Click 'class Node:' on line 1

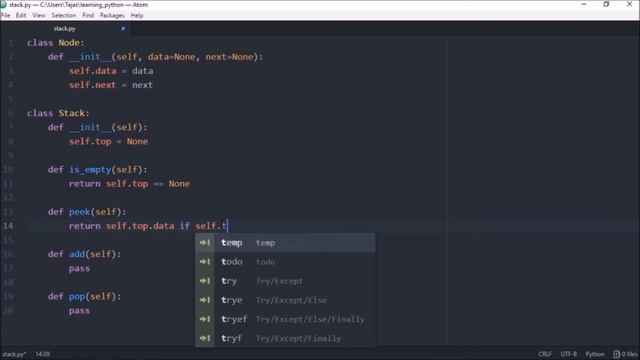click(56, 43)
